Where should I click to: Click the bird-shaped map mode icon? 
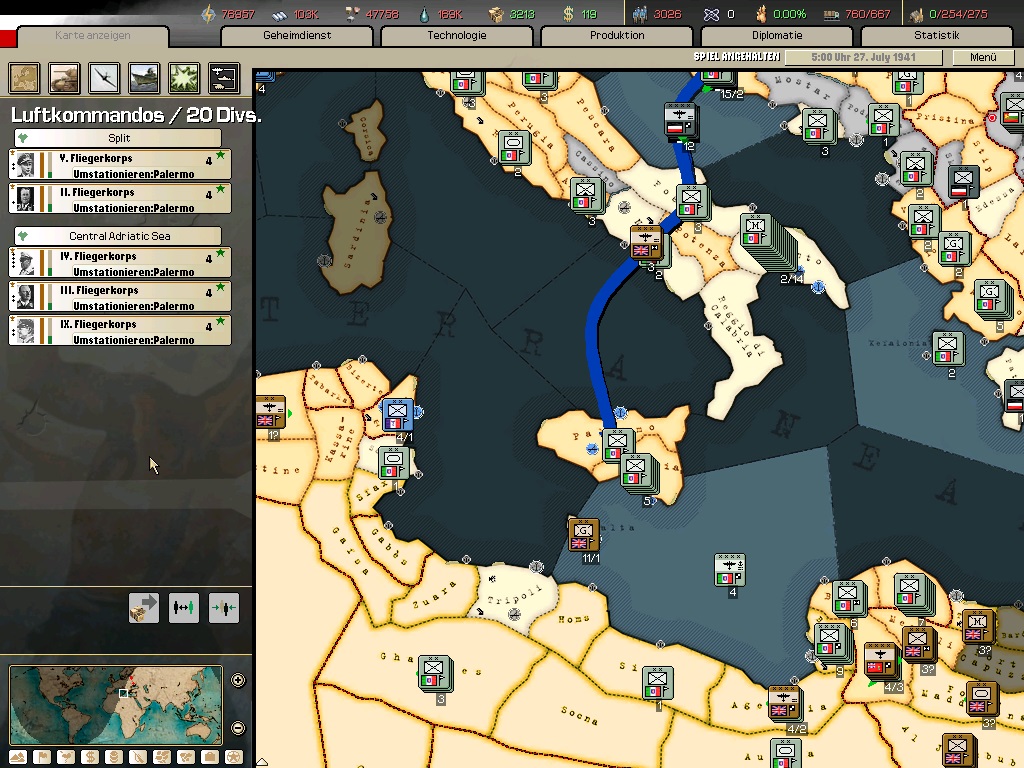(x=66, y=758)
